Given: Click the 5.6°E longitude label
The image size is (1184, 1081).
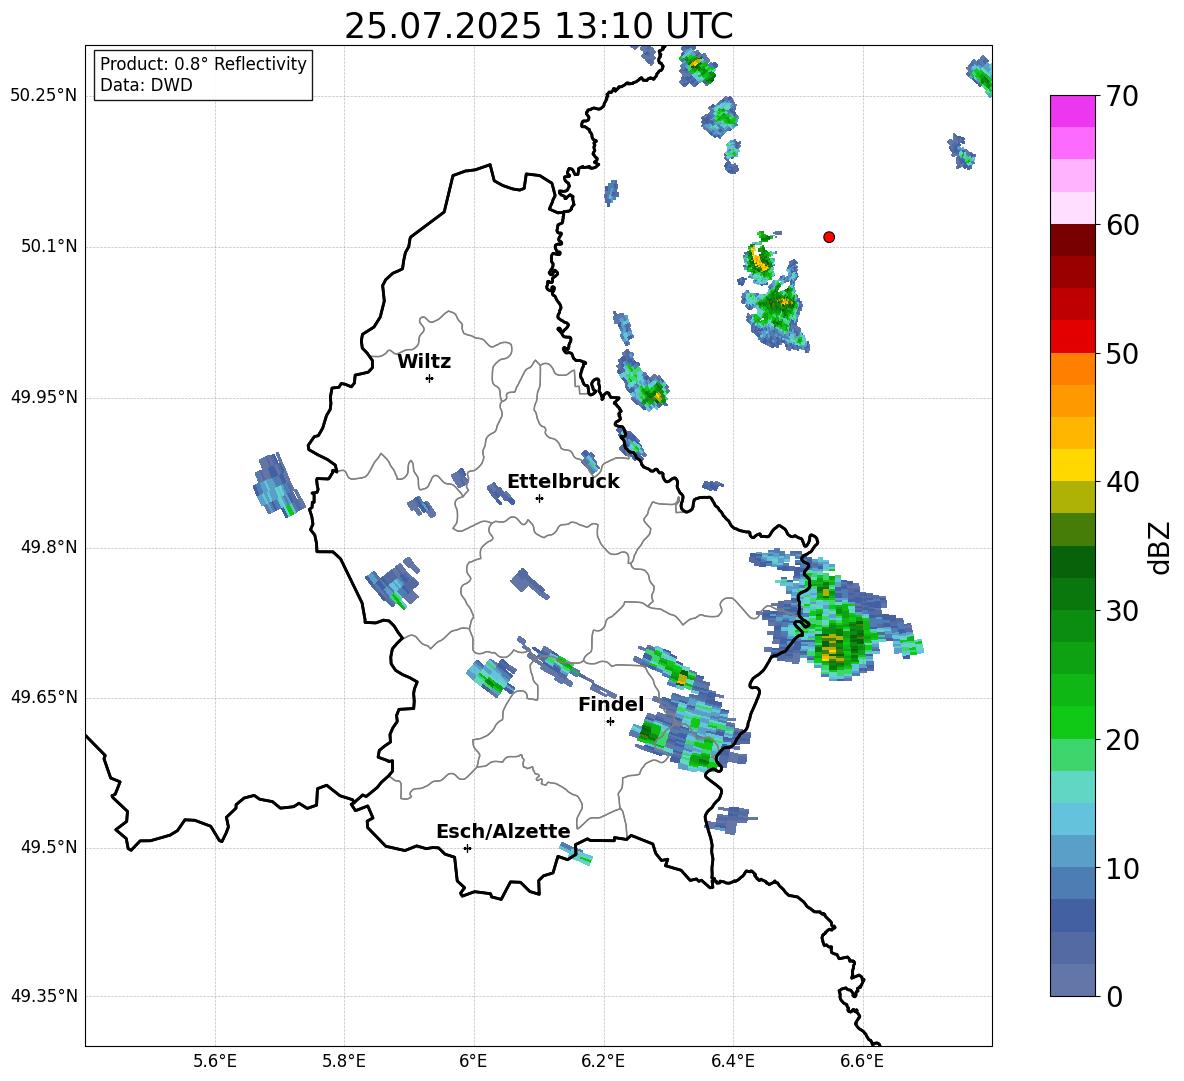Looking at the screenshot, I should 215,1061.
